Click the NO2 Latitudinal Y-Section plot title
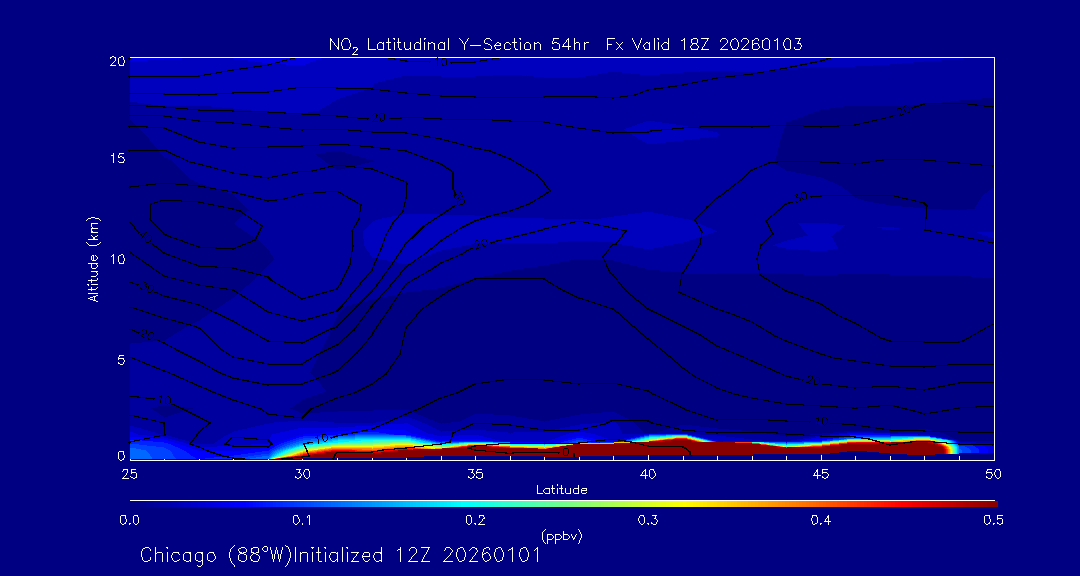The width and height of the screenshot is (1080, 576). (565, 44)
